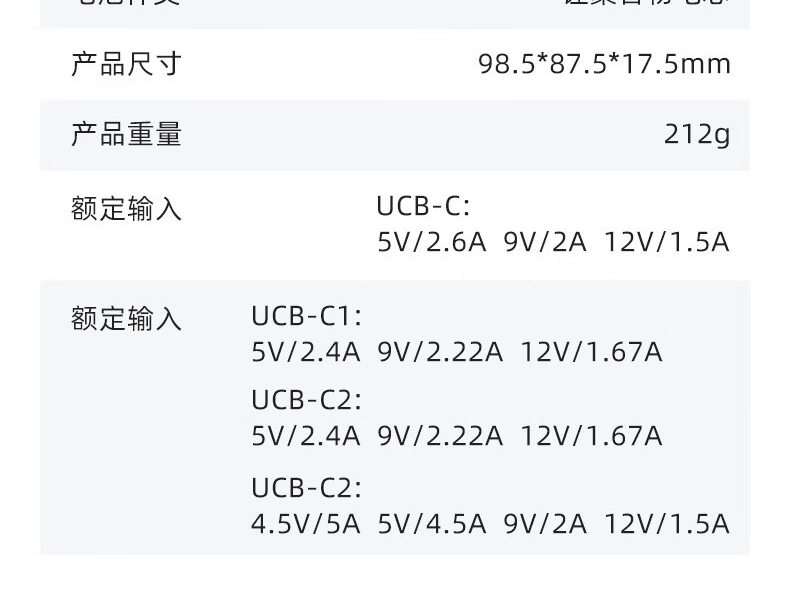Click 9V/2A in the last spec row

click(545, 525)
